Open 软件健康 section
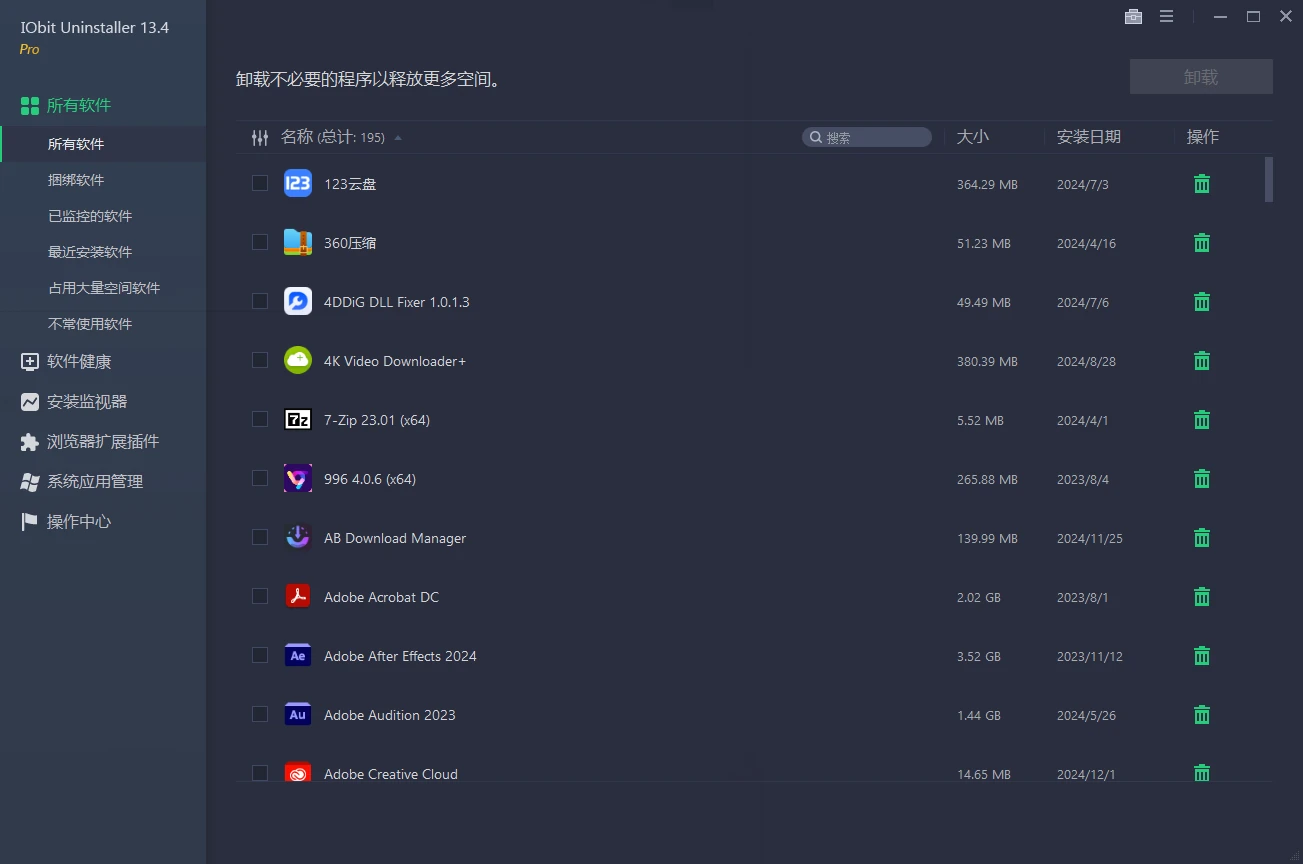Viewport: 1303px width, 864px height. [66, 362]
